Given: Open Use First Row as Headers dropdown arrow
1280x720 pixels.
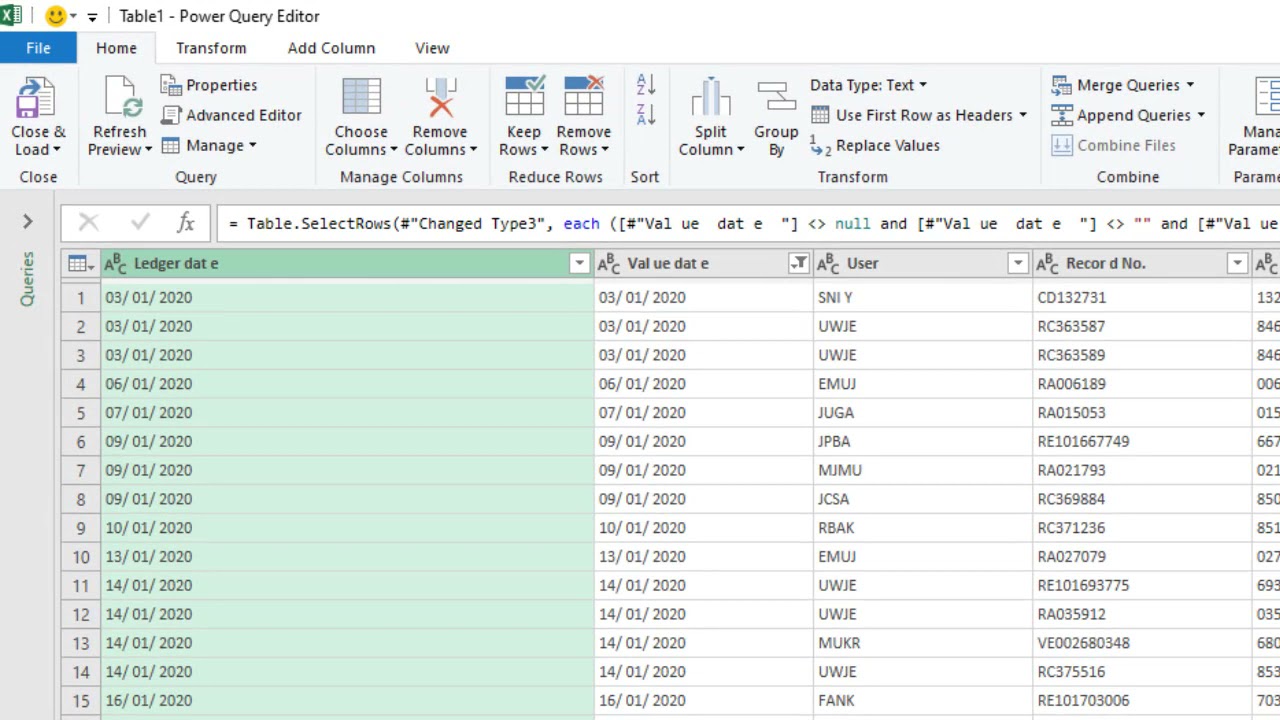Looking at the screenshot, I should (1022, 115).
